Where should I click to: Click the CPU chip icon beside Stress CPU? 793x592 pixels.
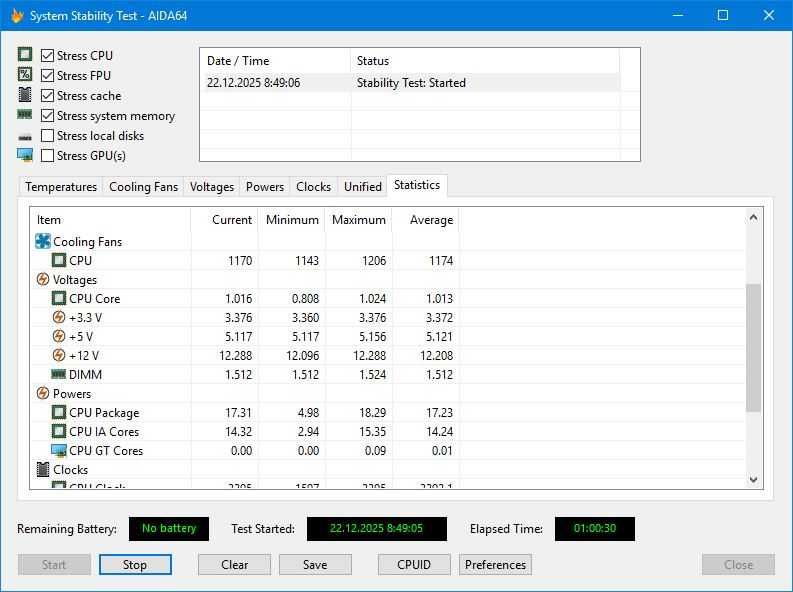(x=25, y=54)
